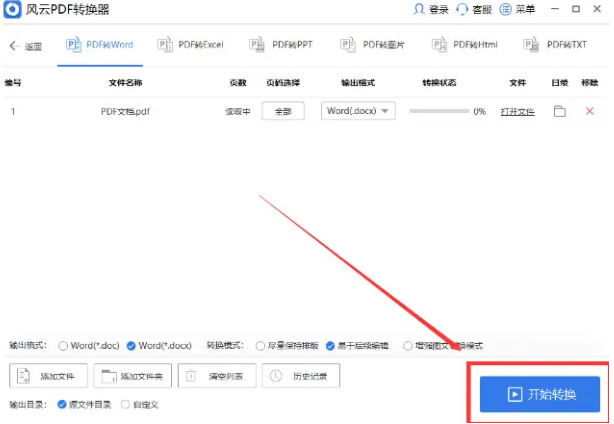Choose 易于后续编辑 conversion mode
The image size is (614, 424).
click(330, 346)
